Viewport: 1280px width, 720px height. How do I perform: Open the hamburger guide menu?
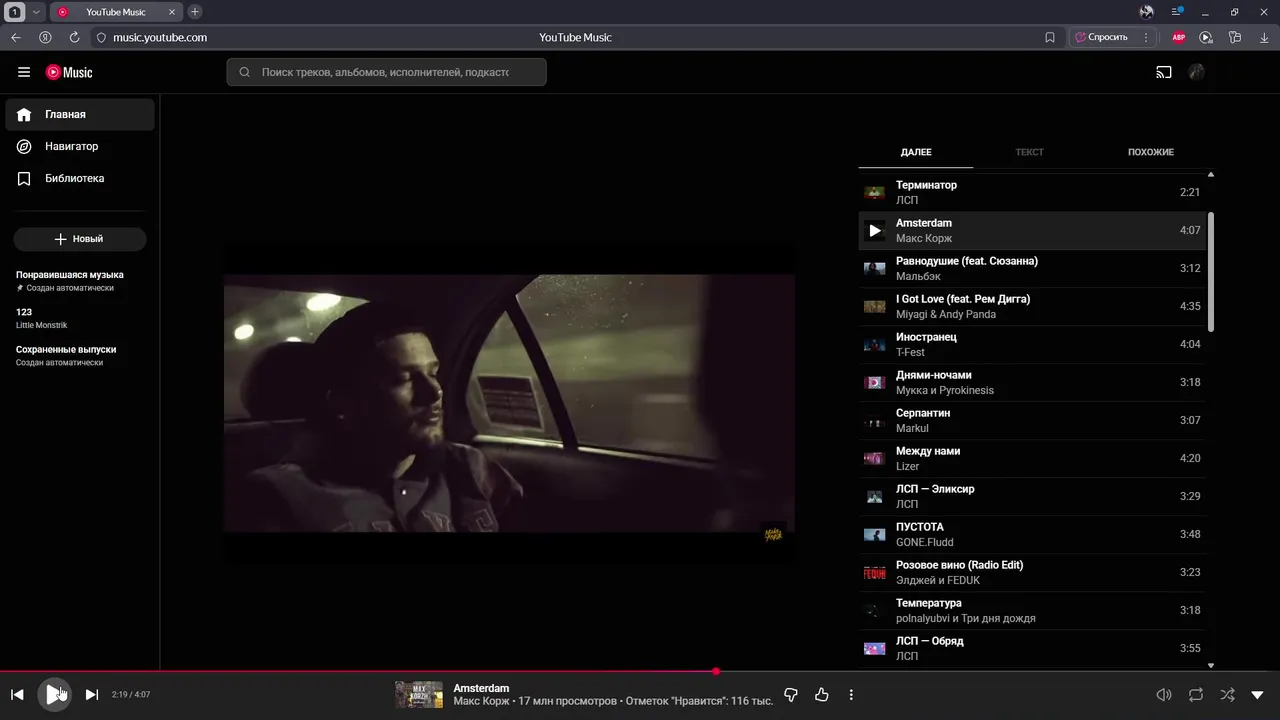(x=24, y=72)
